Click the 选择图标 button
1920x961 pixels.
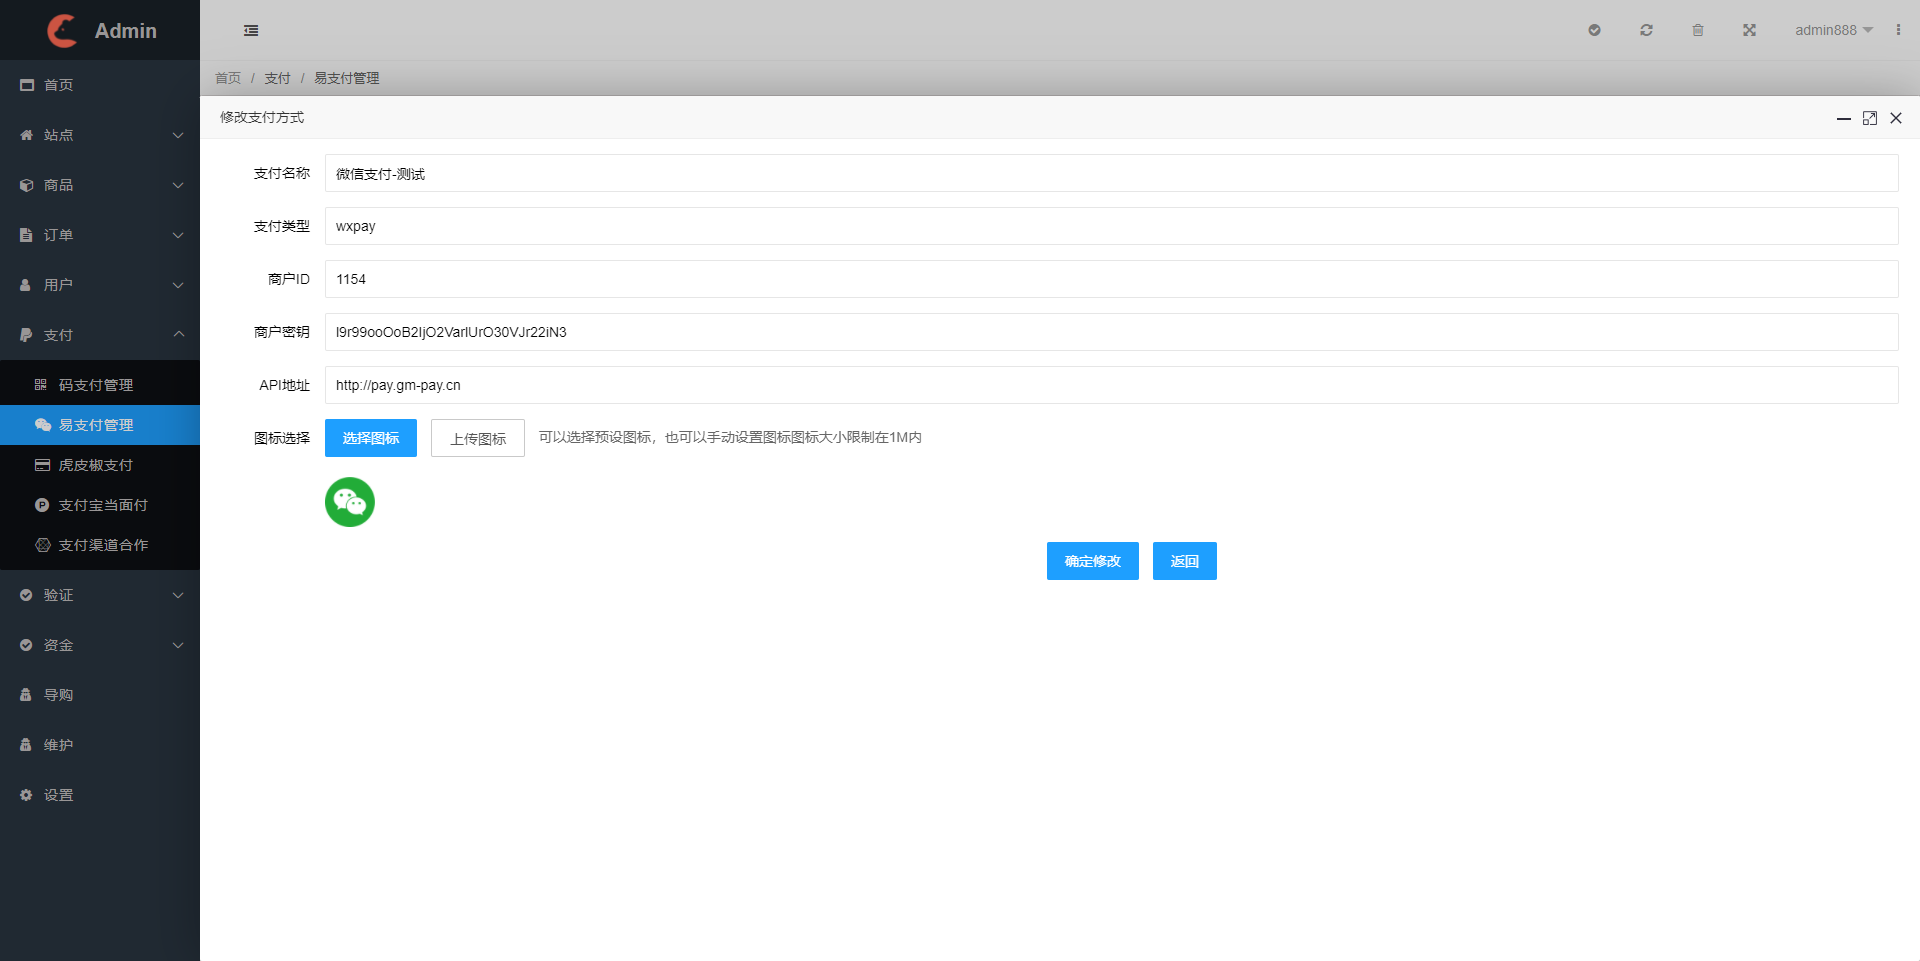[x=371, y=438]
